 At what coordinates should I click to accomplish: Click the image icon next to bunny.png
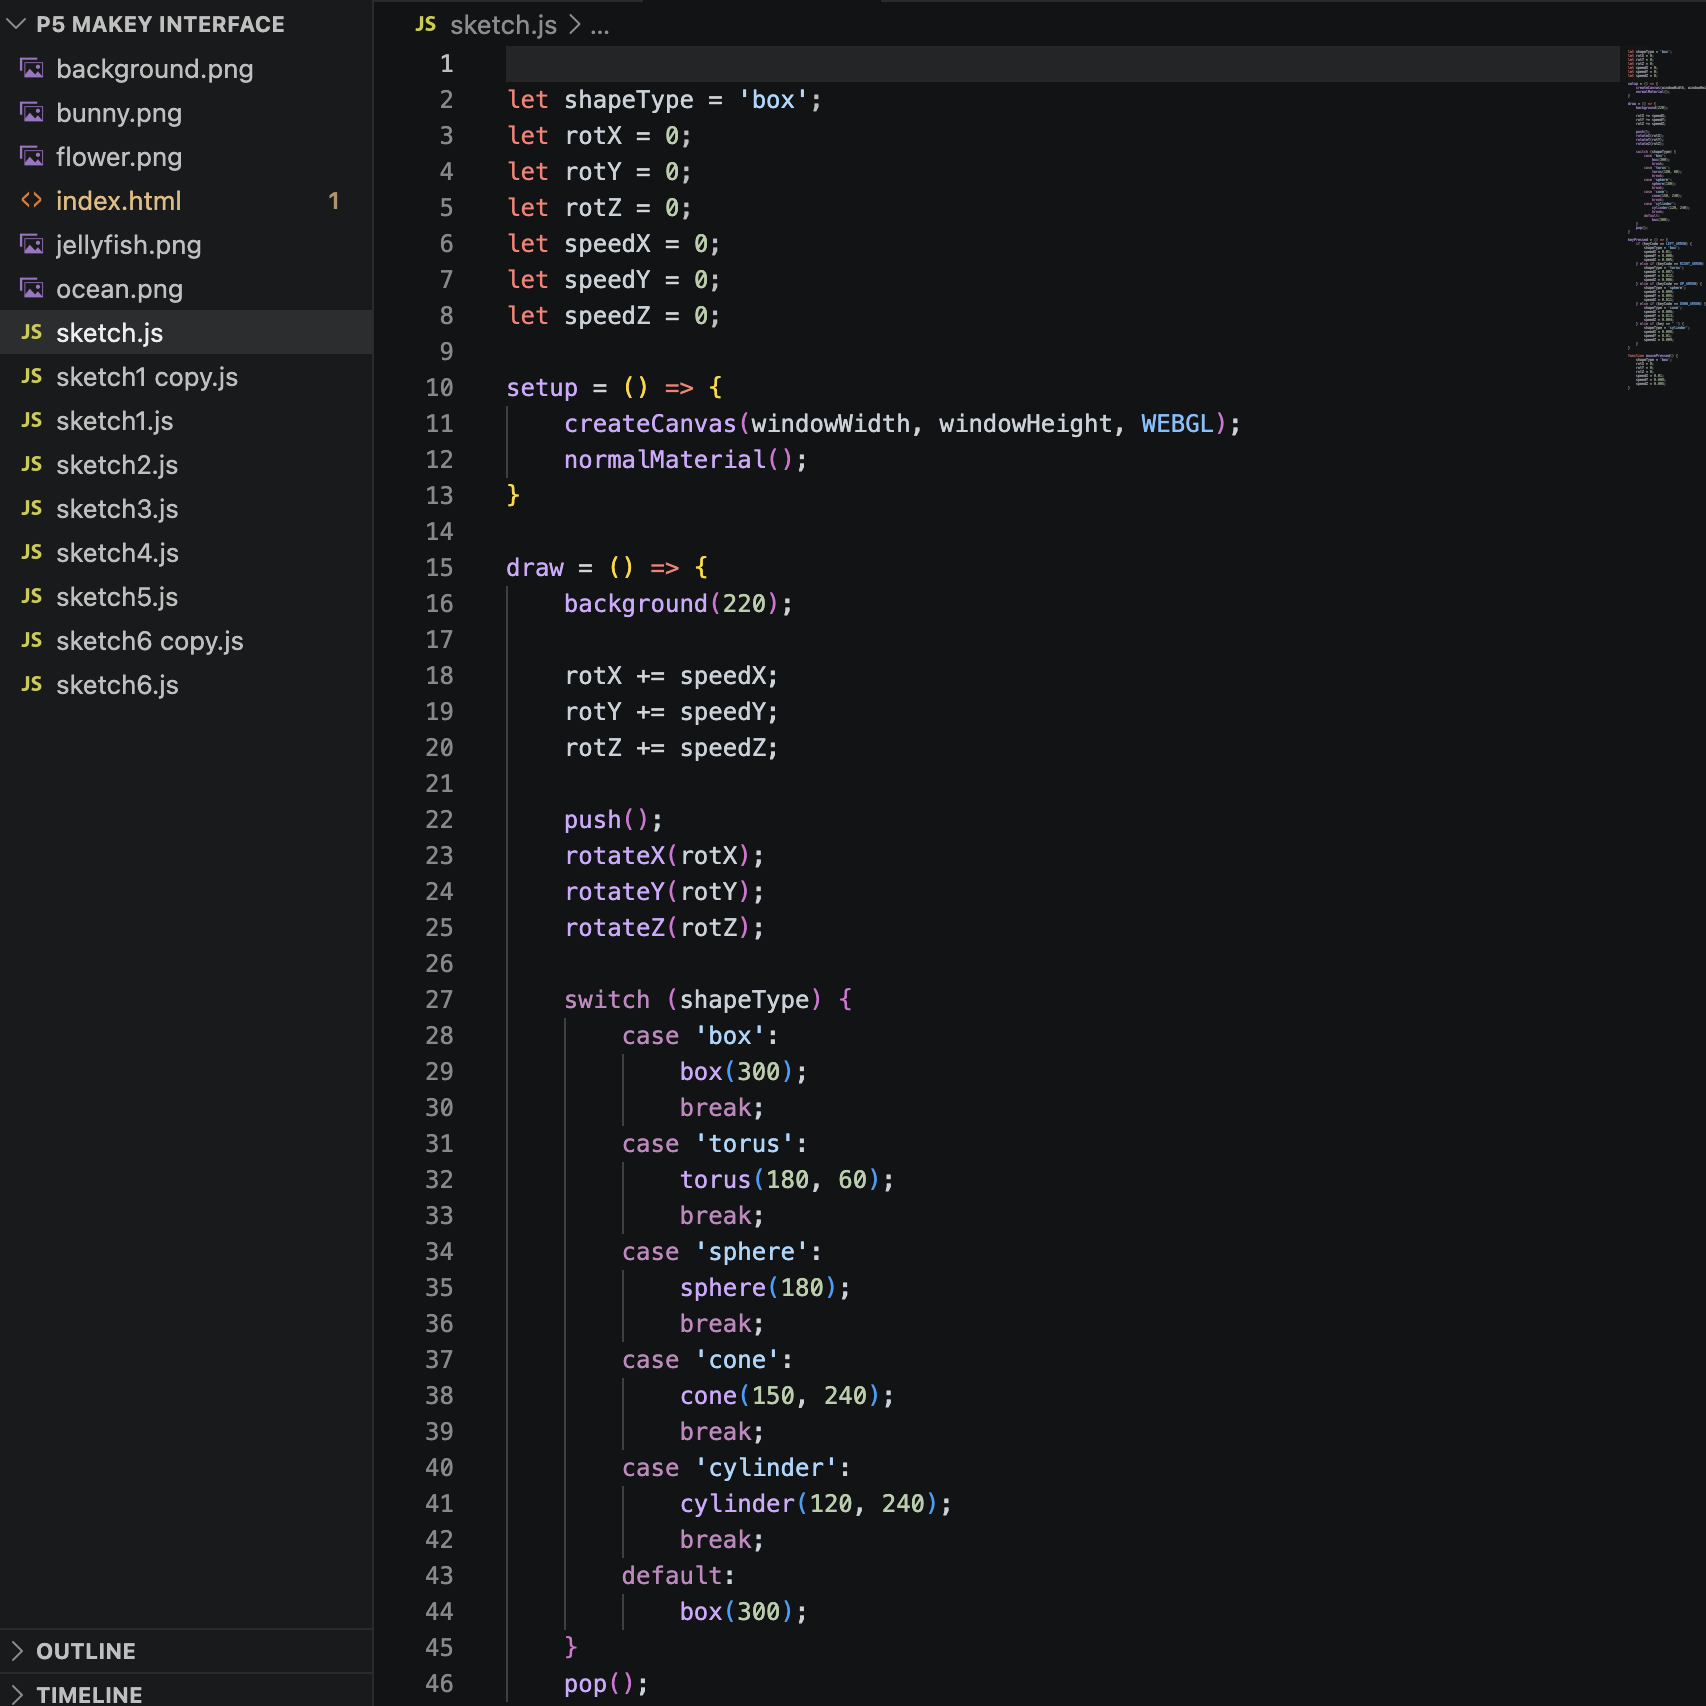coord(32,113)
